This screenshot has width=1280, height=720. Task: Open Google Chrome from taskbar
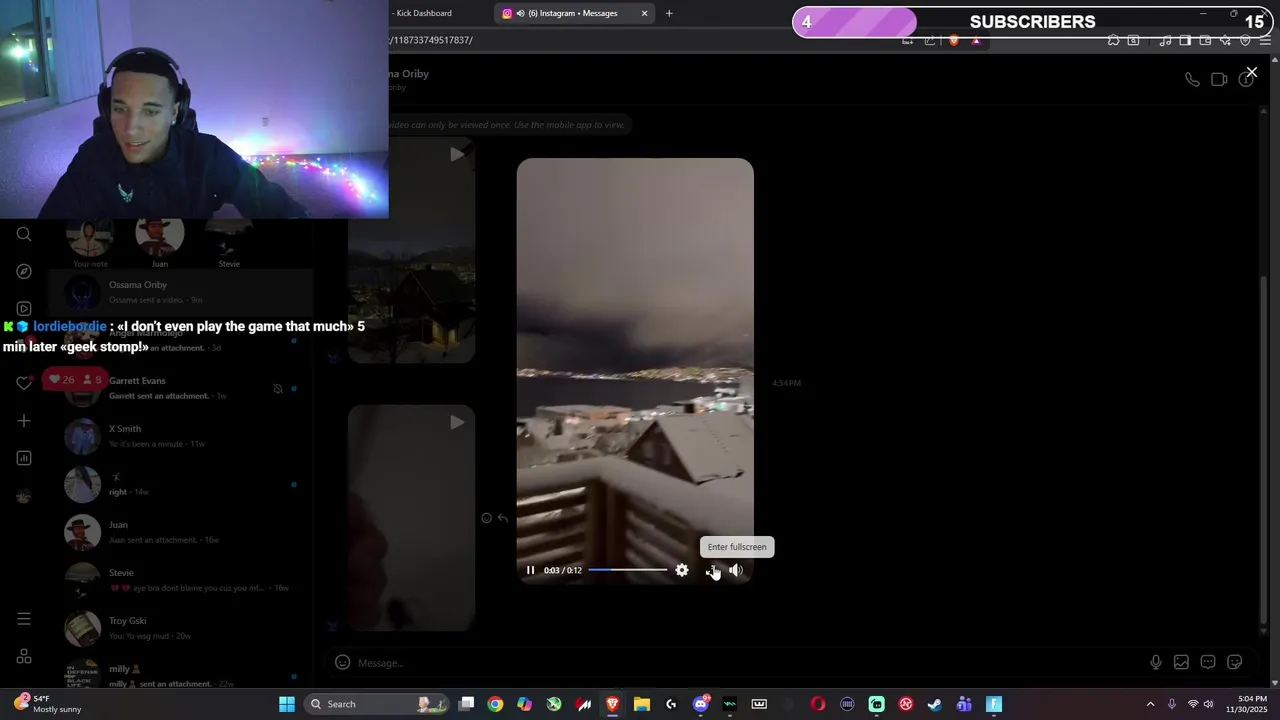pyautogui.click(x=495, y=704)
